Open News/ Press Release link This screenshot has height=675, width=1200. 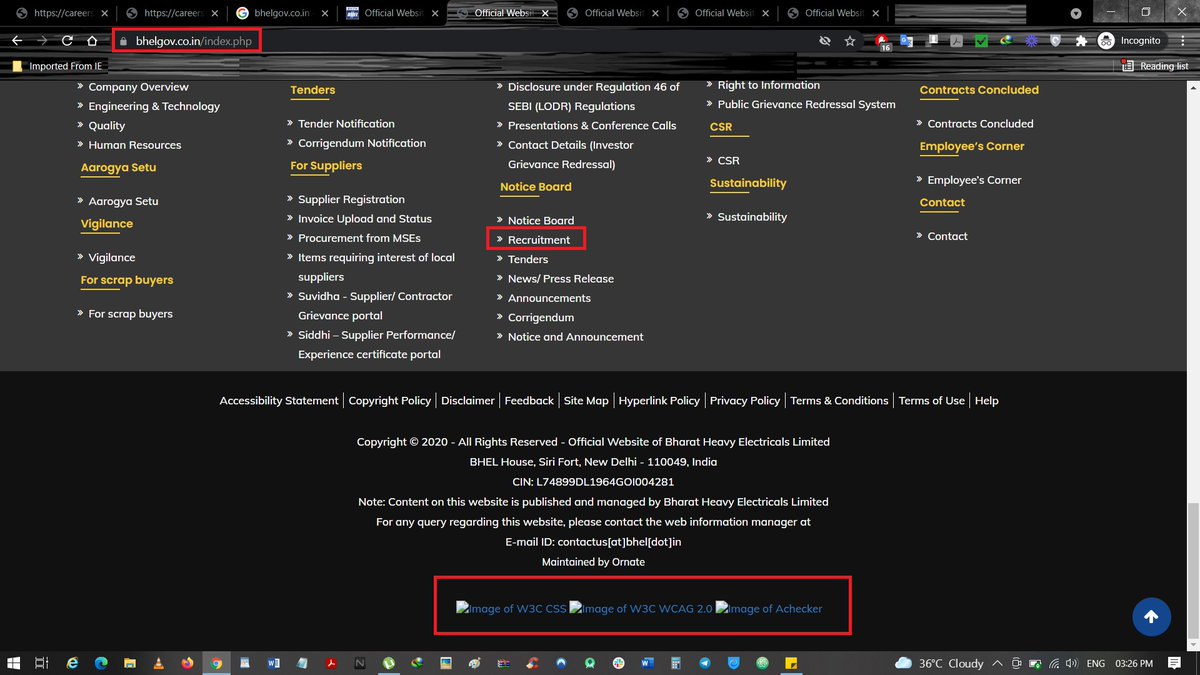[x=561, y=279]
